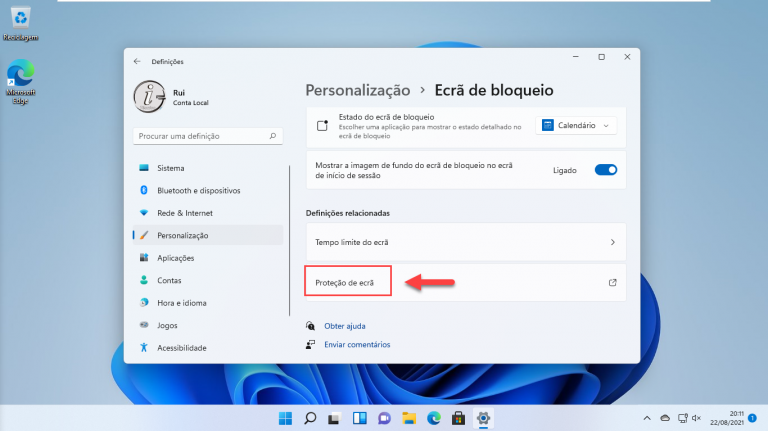Screen dimensions: 768x431
Task: Click the chevron on Tempo limite do ecrã row
Action: 613,242
